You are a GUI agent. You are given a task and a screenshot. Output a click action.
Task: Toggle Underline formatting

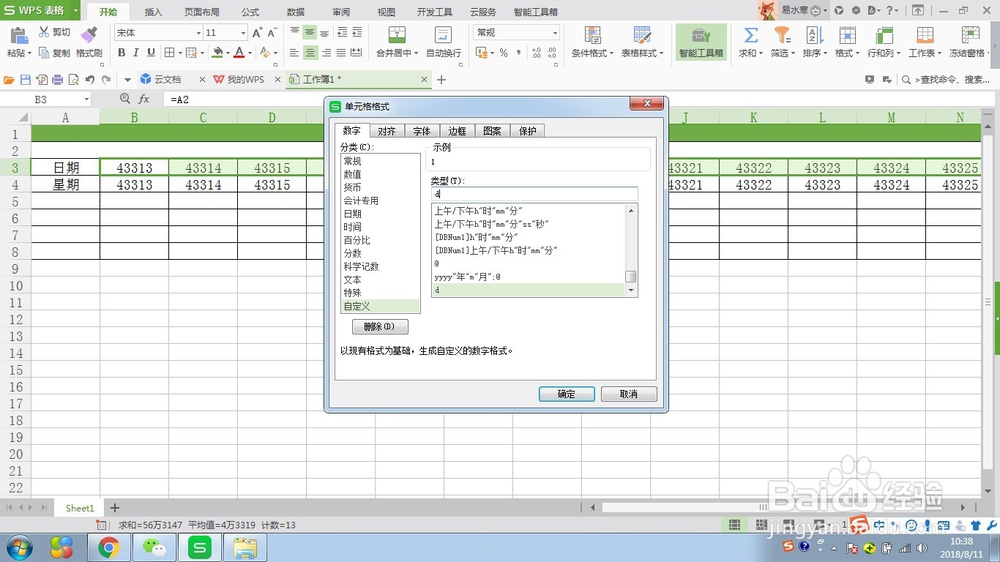[151, 52]
